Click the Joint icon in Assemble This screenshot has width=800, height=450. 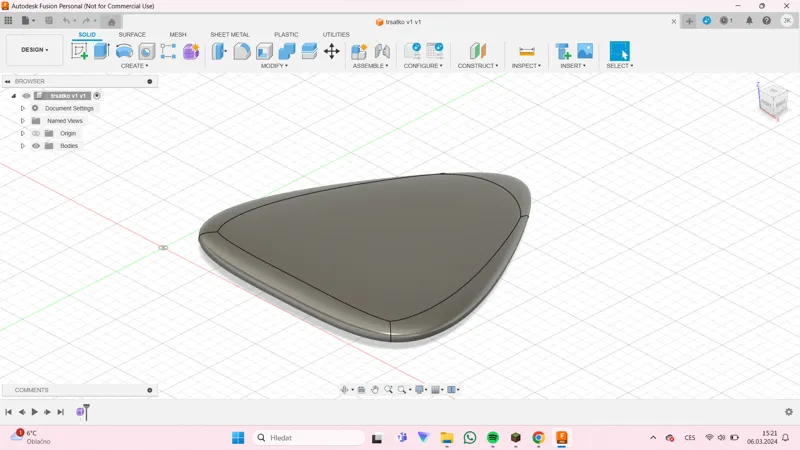pos(382,51)
